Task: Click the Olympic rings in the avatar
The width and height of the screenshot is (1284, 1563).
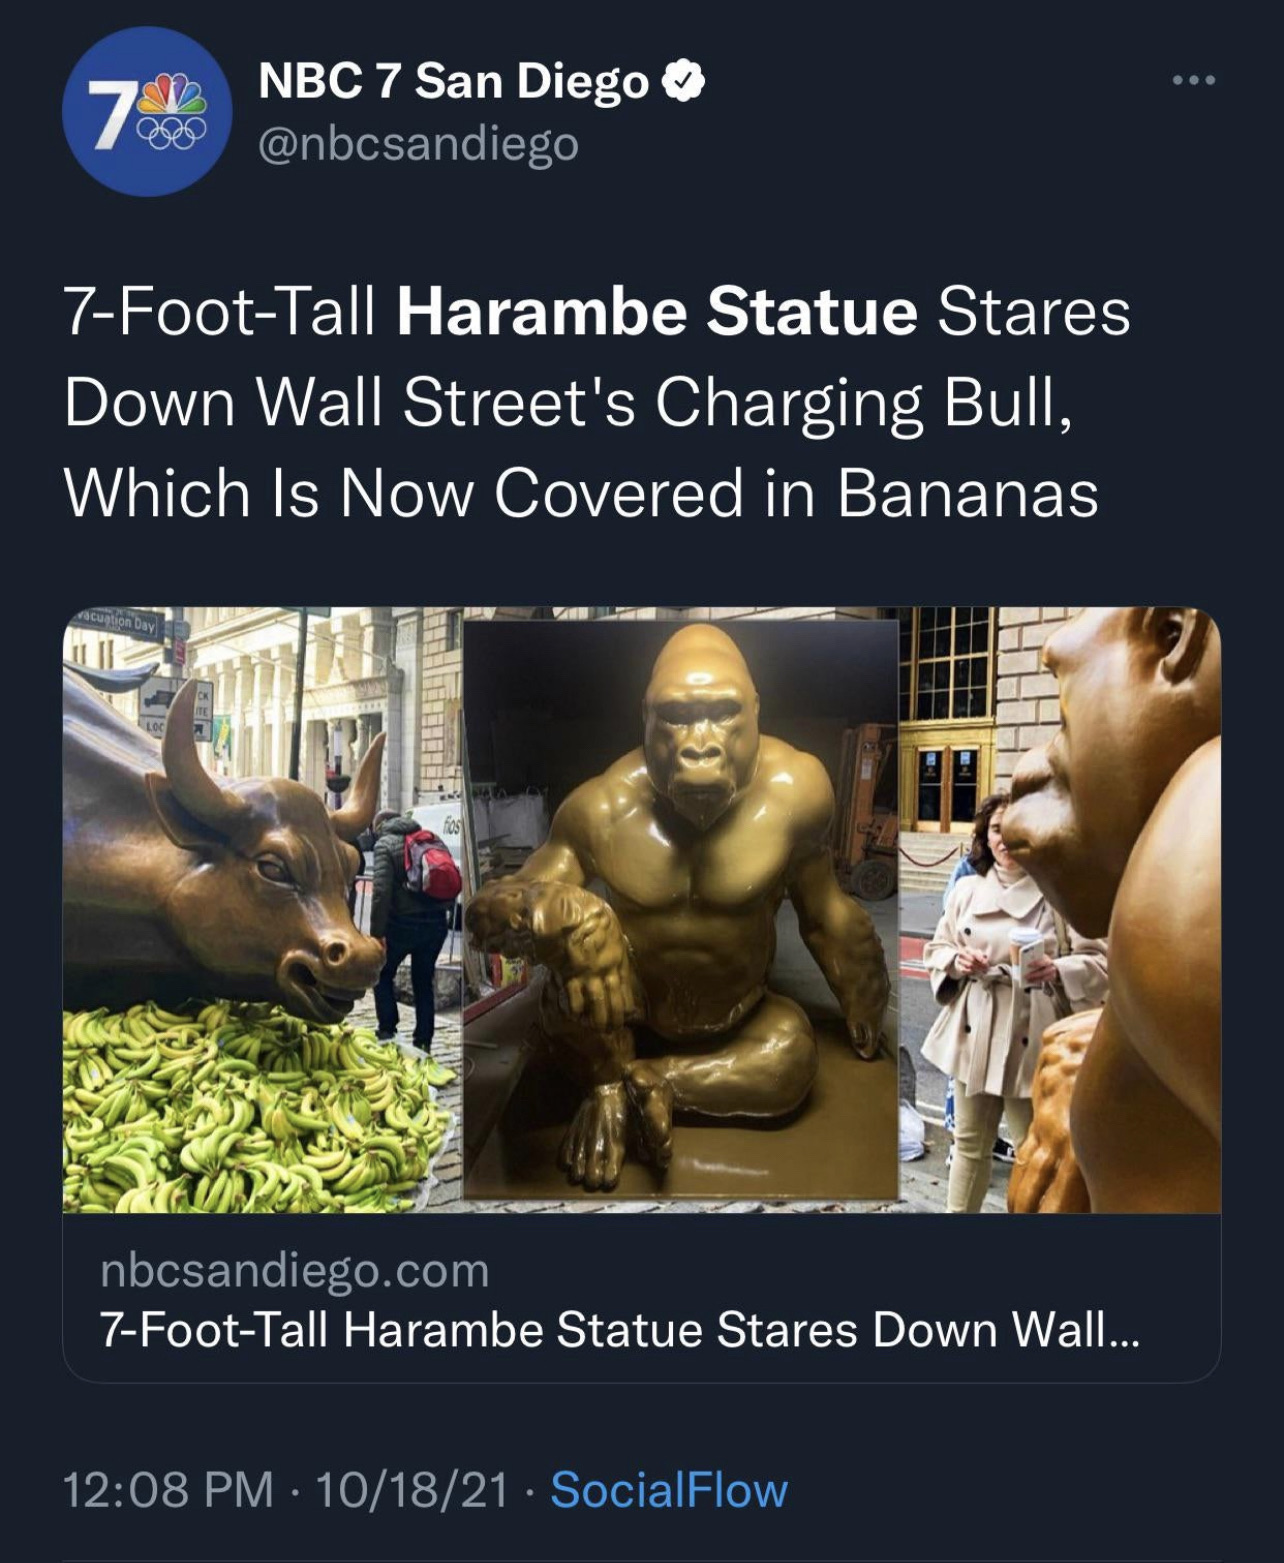Action: point(176,134)
